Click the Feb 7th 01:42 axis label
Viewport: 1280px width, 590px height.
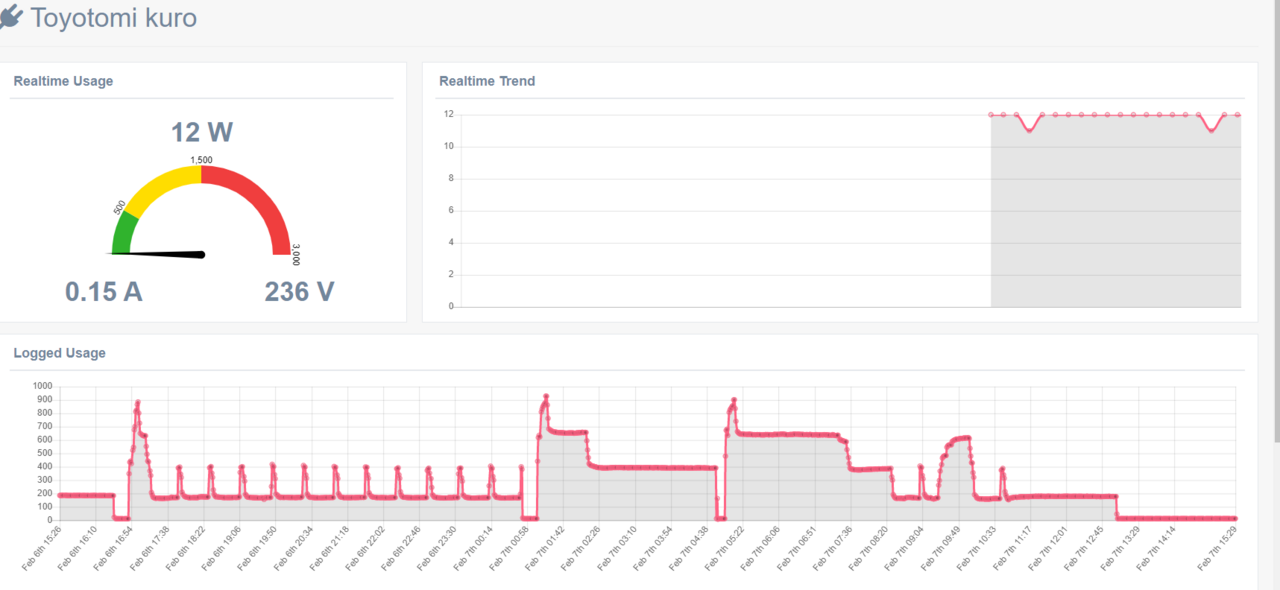pyautogui.click(x=544, y=549)
